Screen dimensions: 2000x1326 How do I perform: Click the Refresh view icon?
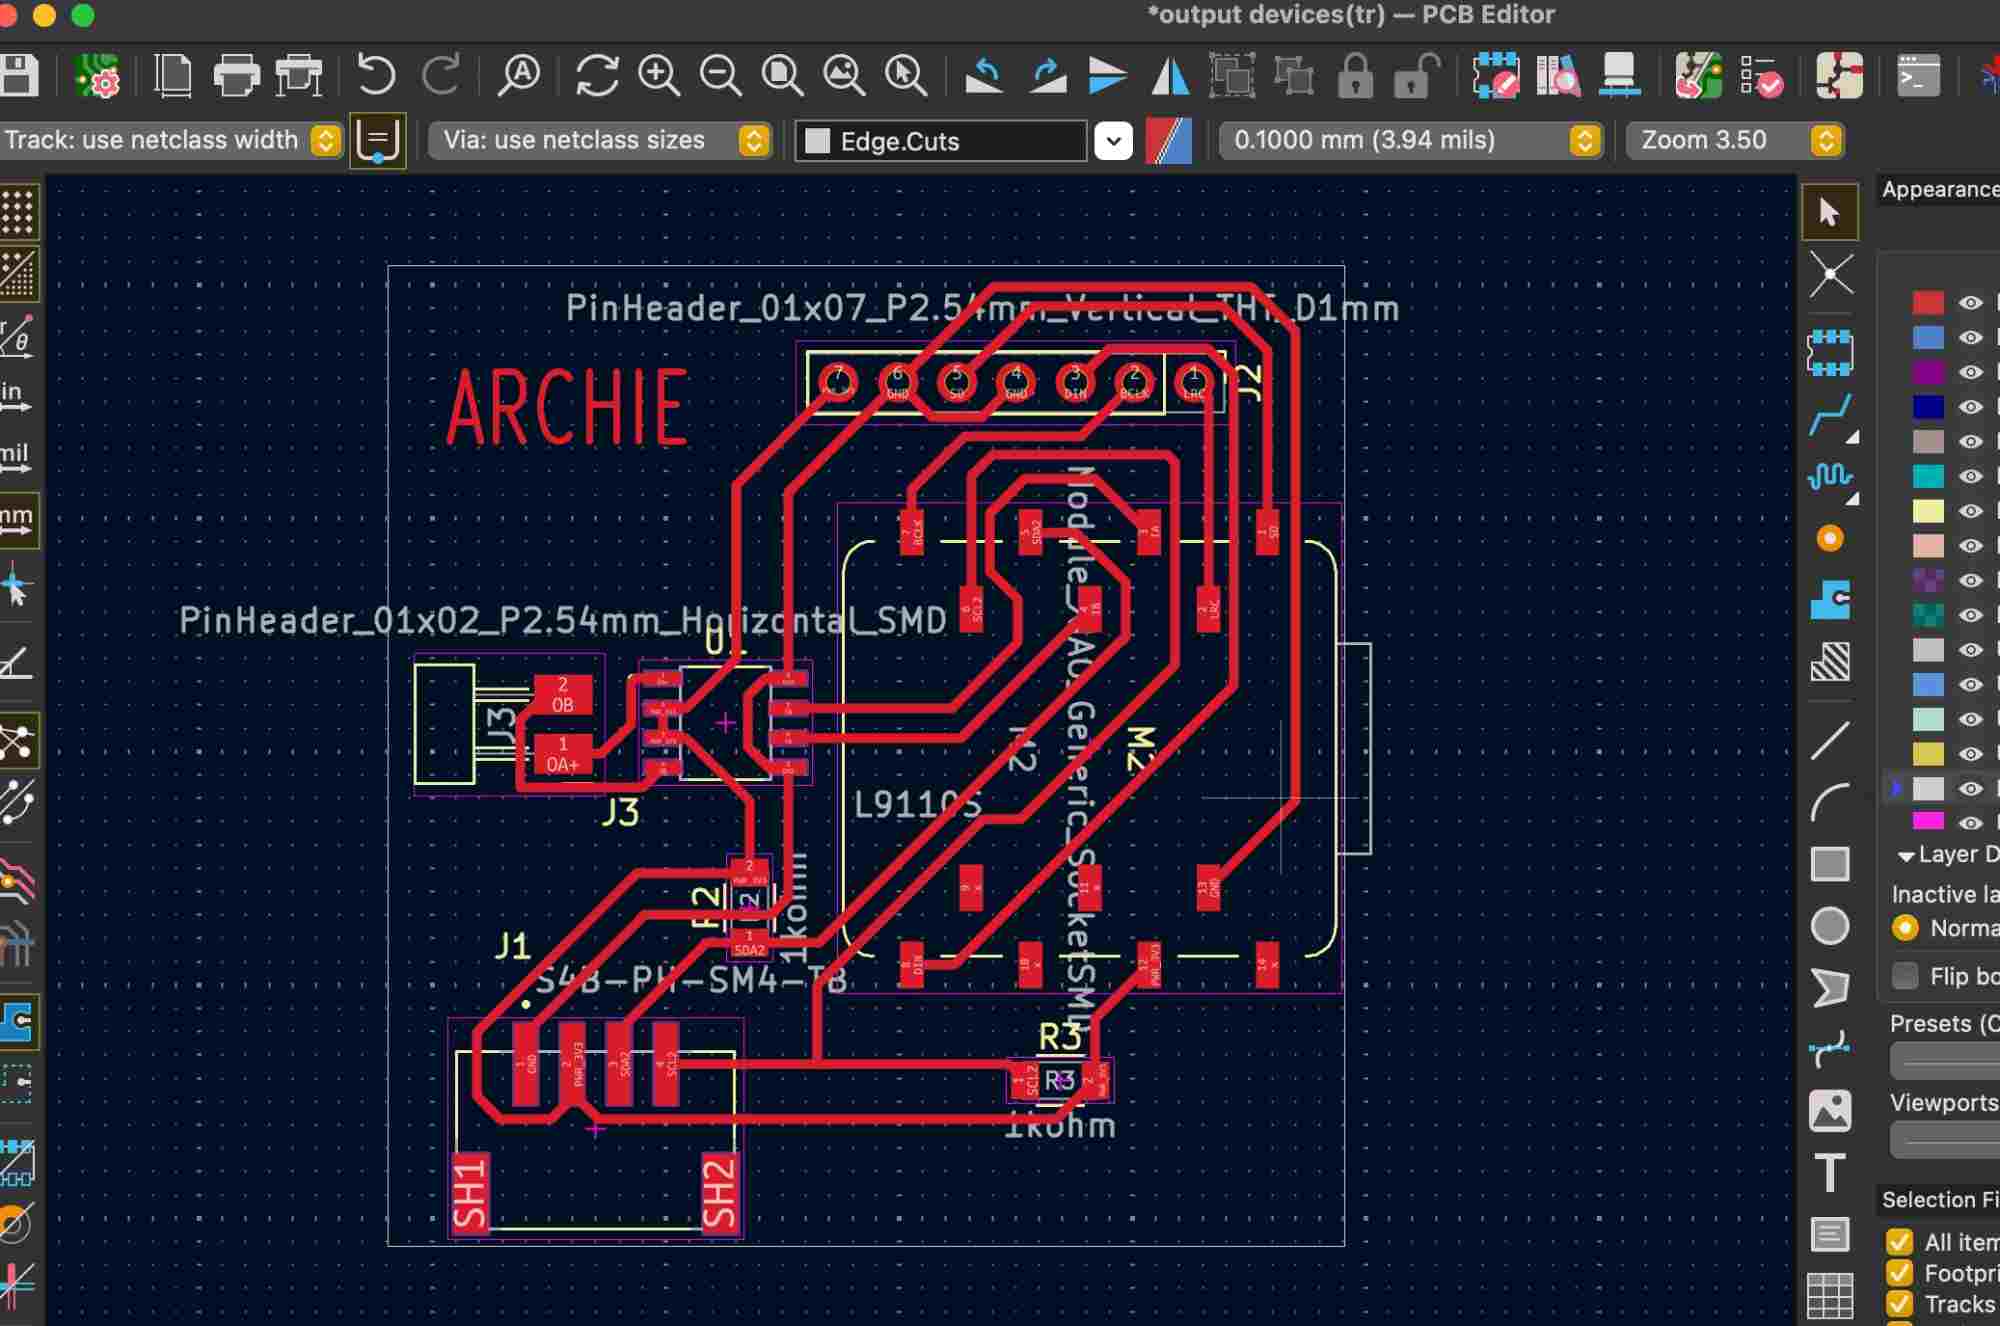[x=597, y=77]
